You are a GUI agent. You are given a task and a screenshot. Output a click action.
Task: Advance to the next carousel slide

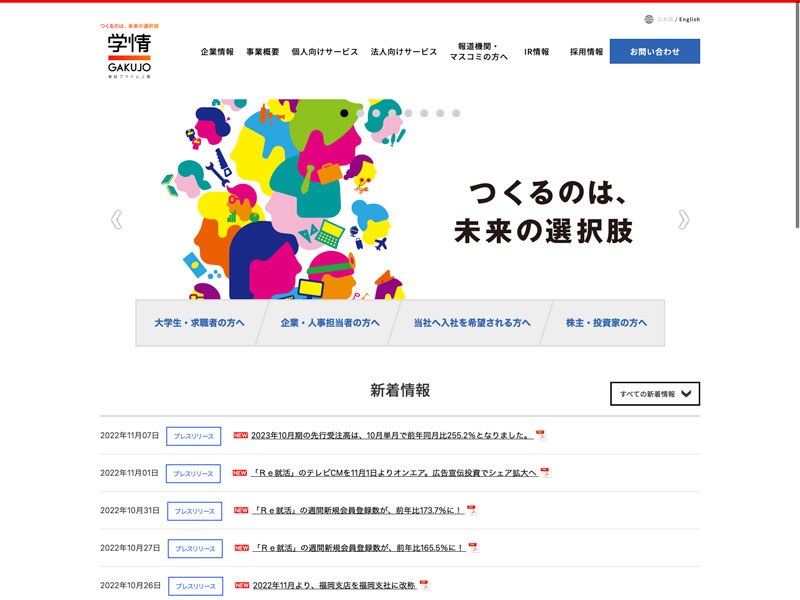click(x=683, y=219)
